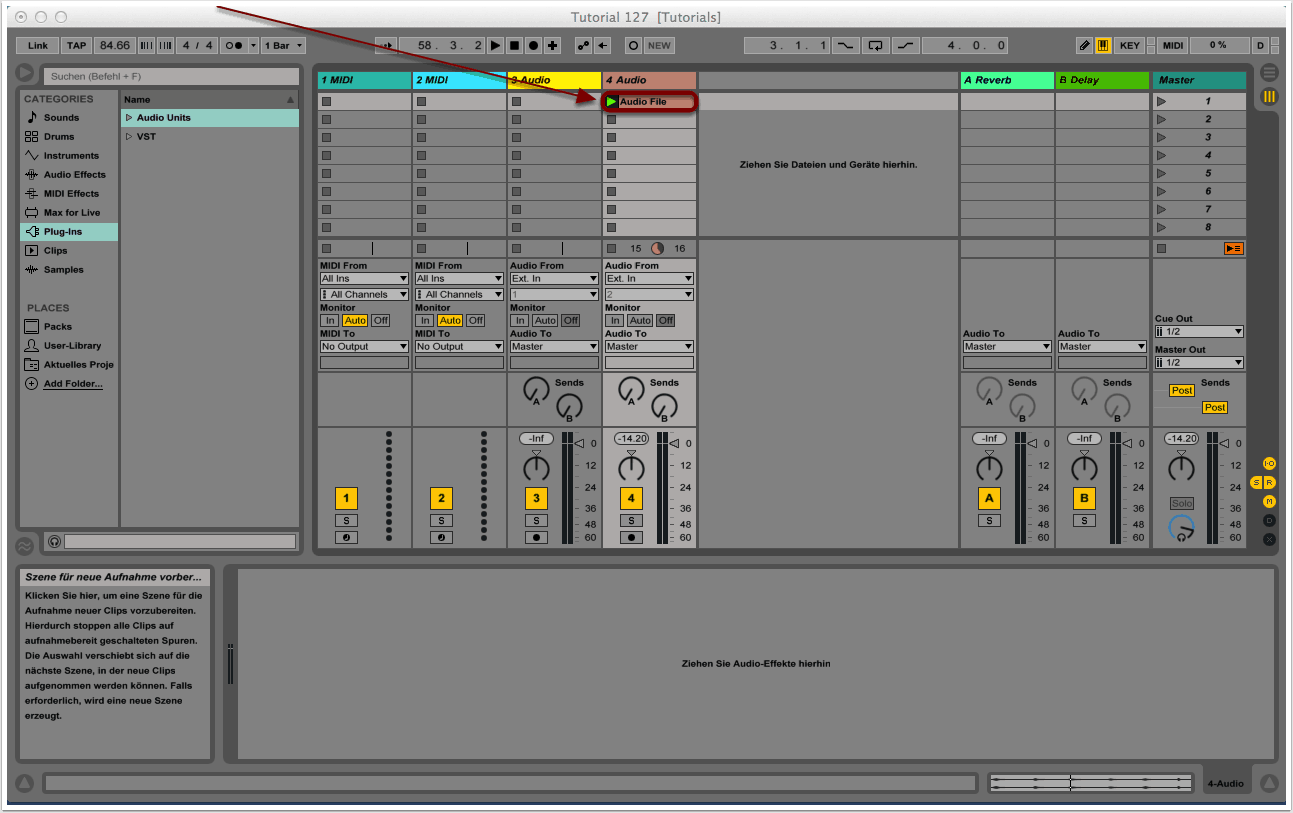The height and width of the screenshot is (813, 1293).
Task: Arm track 4 Audio for recording
Action: (x=631, y=537)
